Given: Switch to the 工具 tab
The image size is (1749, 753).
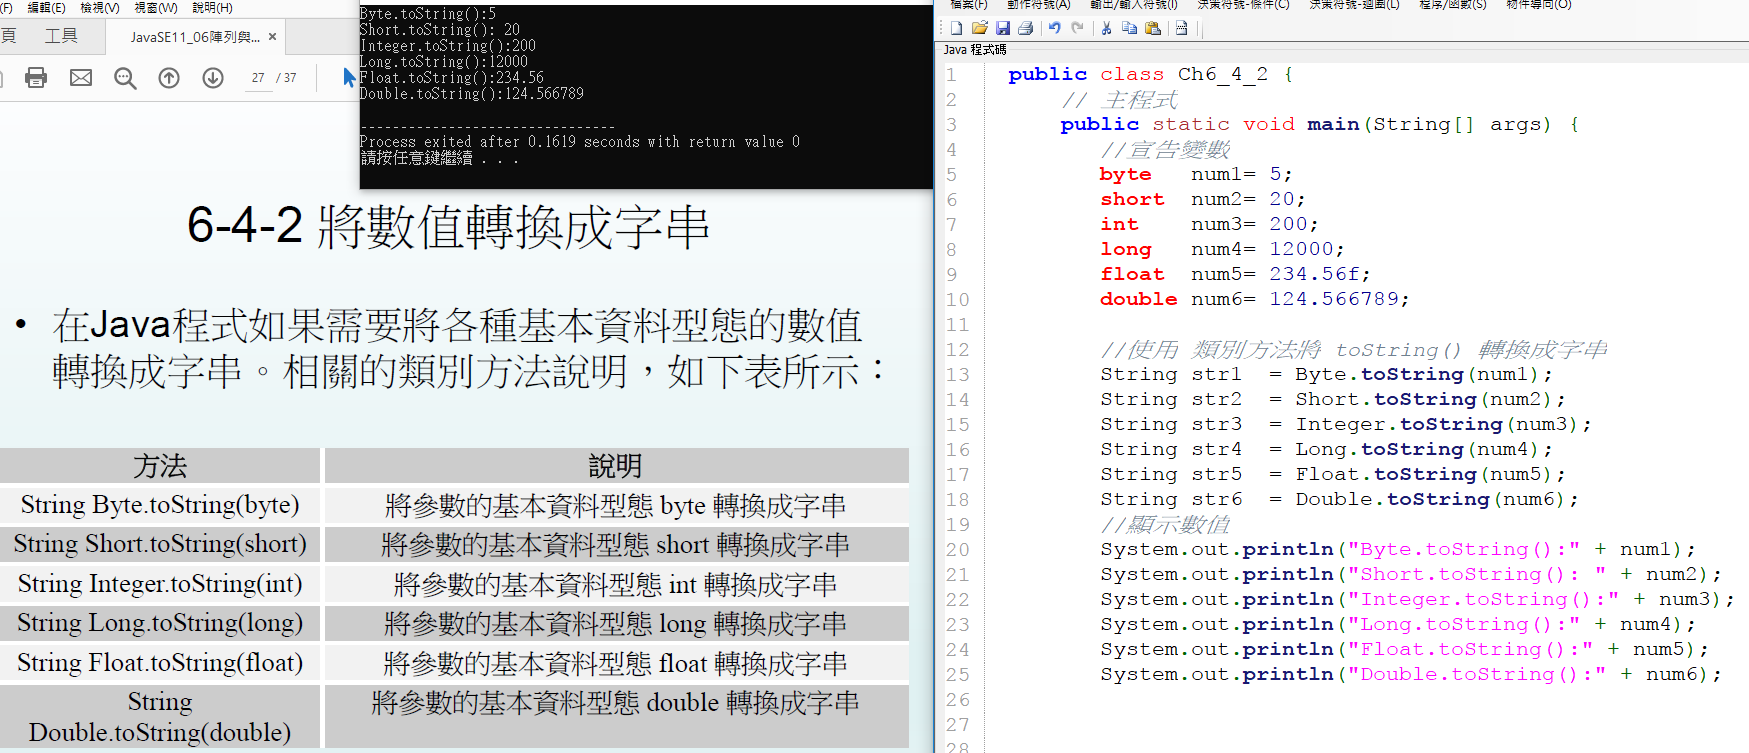Looking at the screenshot, I should point(61,36).
